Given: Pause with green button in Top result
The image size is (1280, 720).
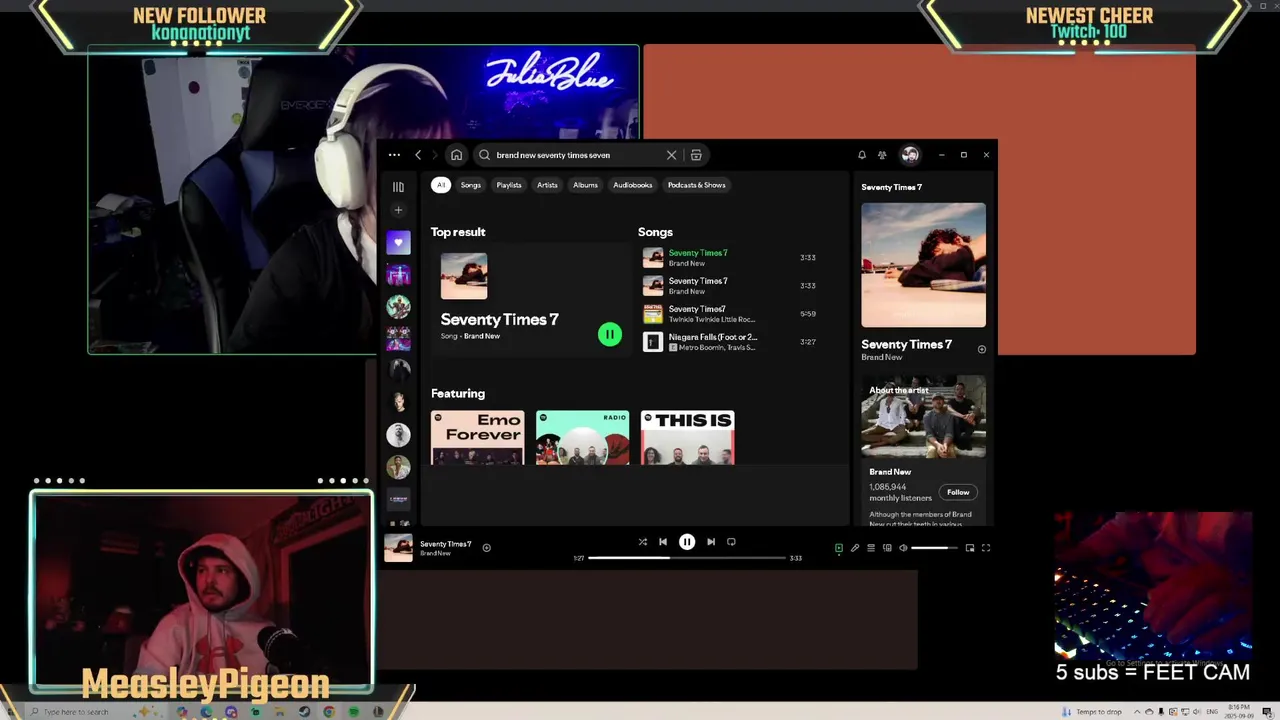Looking at the screenshot, I should point(609,335).
